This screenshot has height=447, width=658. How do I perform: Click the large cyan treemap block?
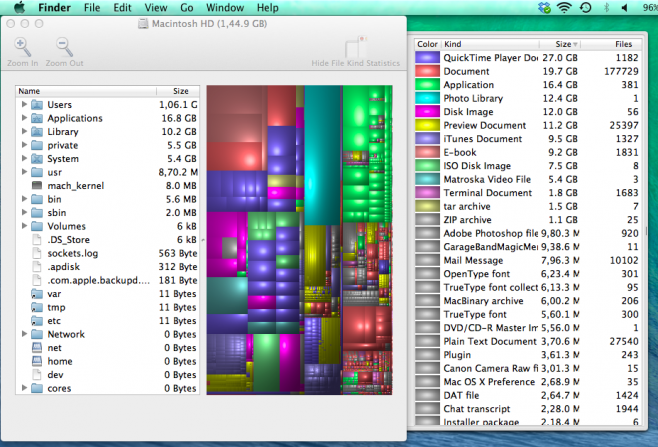click(323, 155)
